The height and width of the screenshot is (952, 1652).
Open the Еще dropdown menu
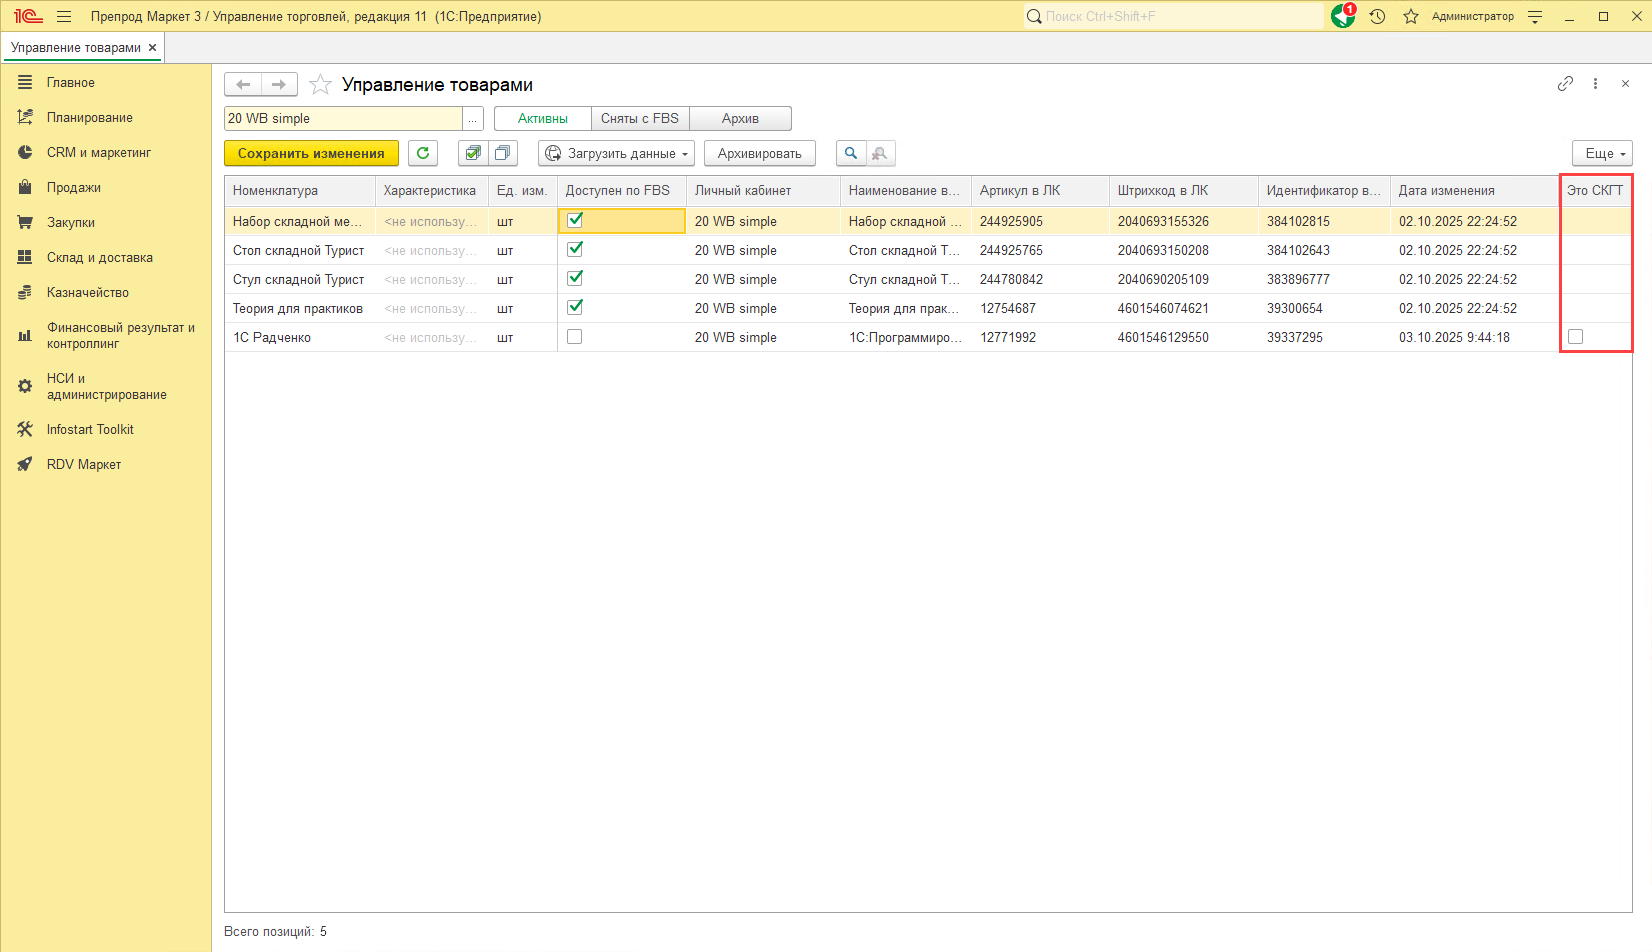coord(1602,153)
